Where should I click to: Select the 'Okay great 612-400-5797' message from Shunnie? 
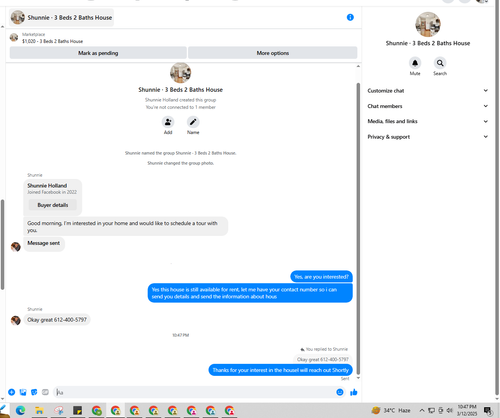57,320
